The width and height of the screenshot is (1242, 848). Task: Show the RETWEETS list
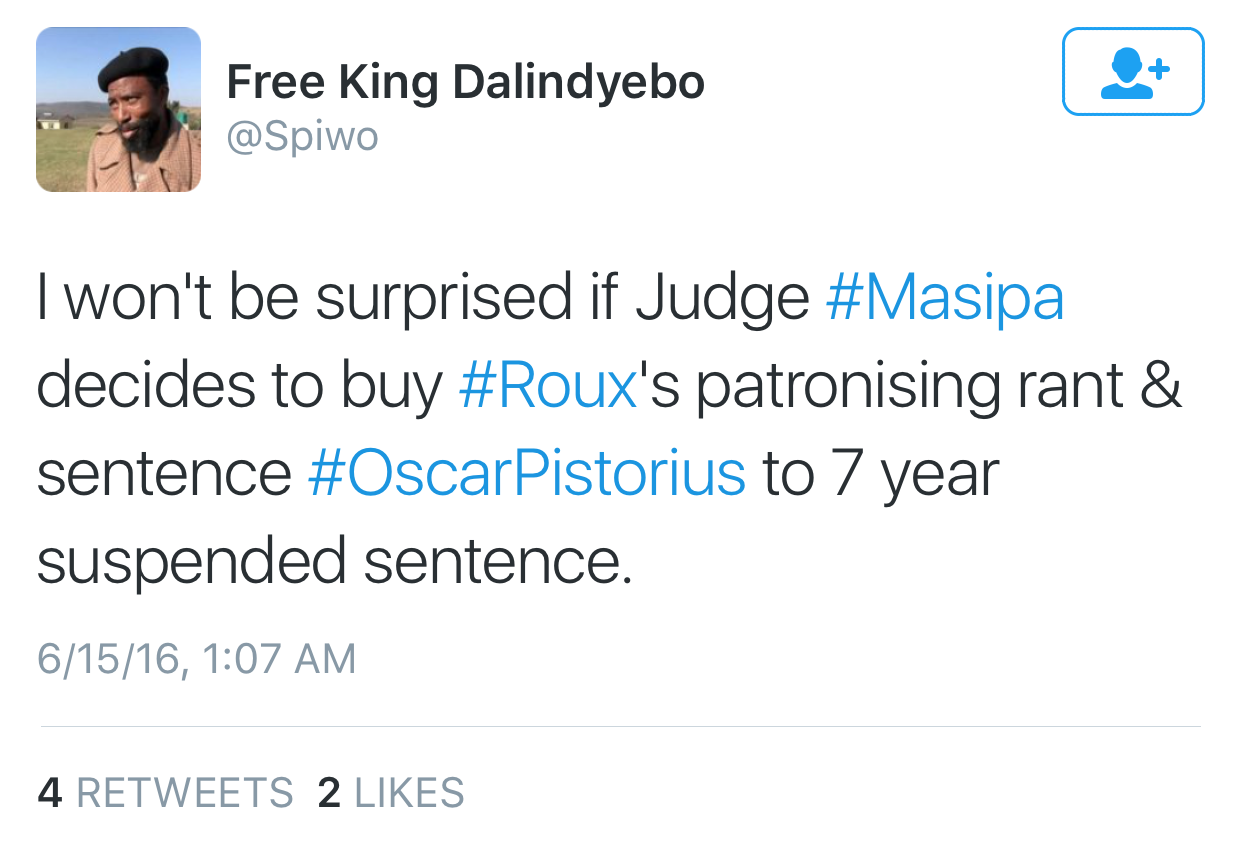(184, 793)
